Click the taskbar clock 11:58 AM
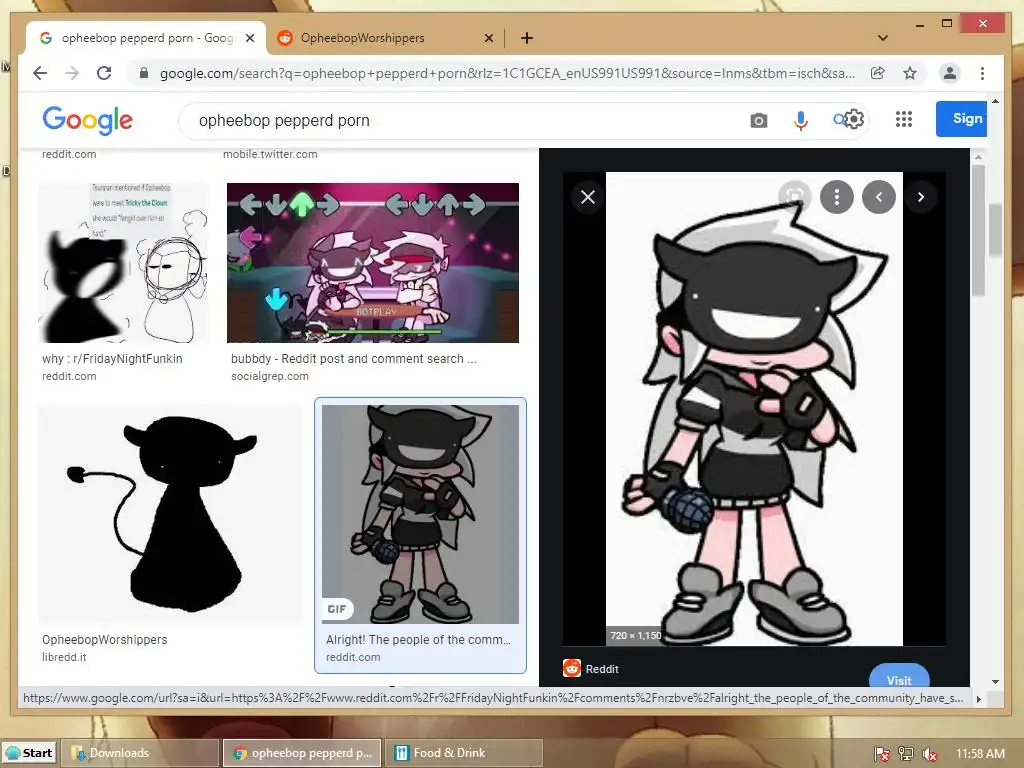This screenshot has width=1024, height=768. (x=980, y=754)
